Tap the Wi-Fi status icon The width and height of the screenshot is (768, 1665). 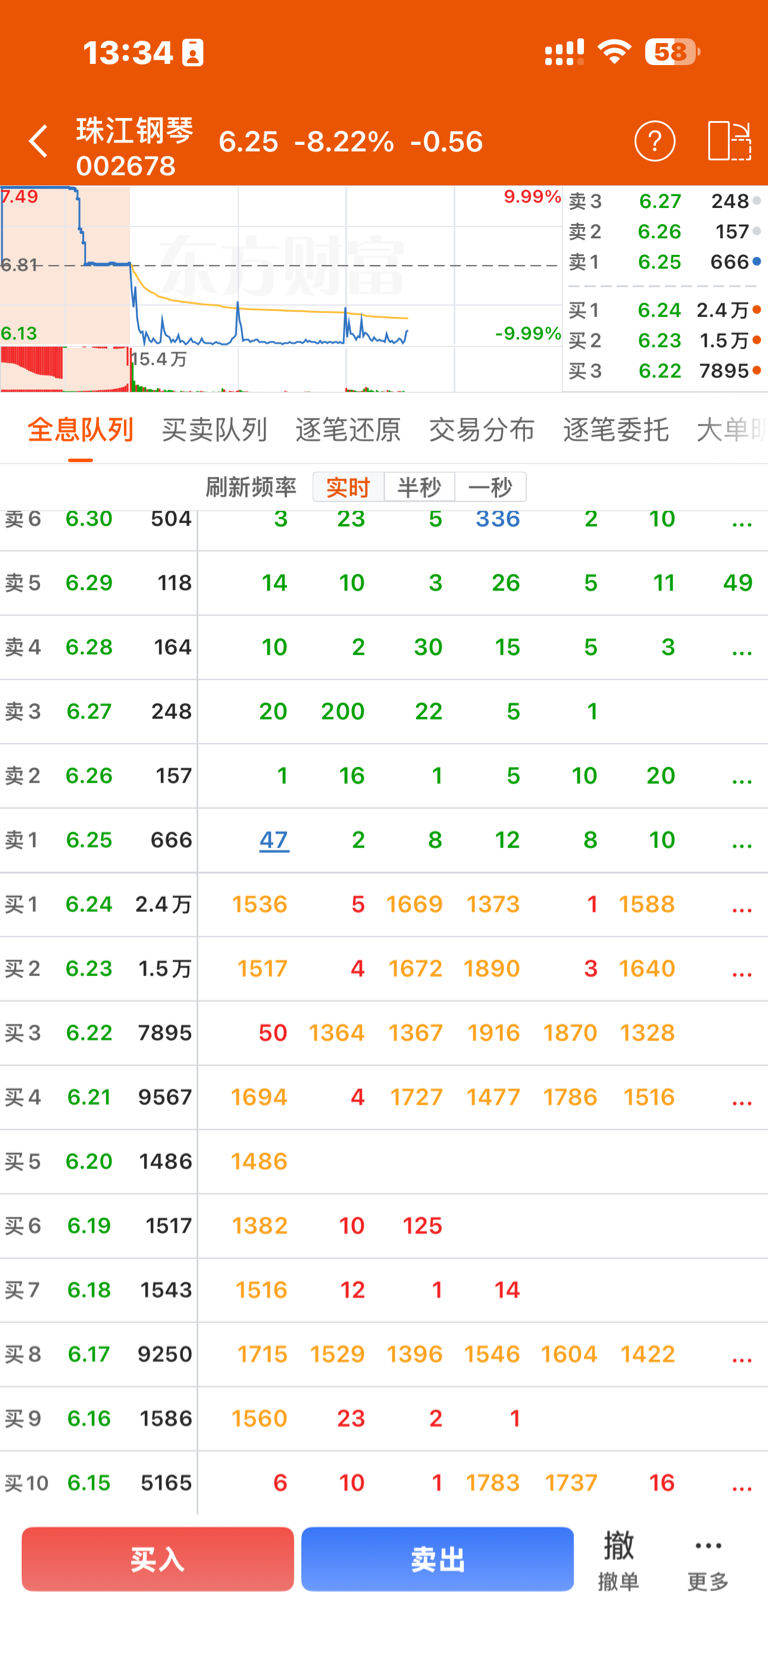(x=615, y=52)
